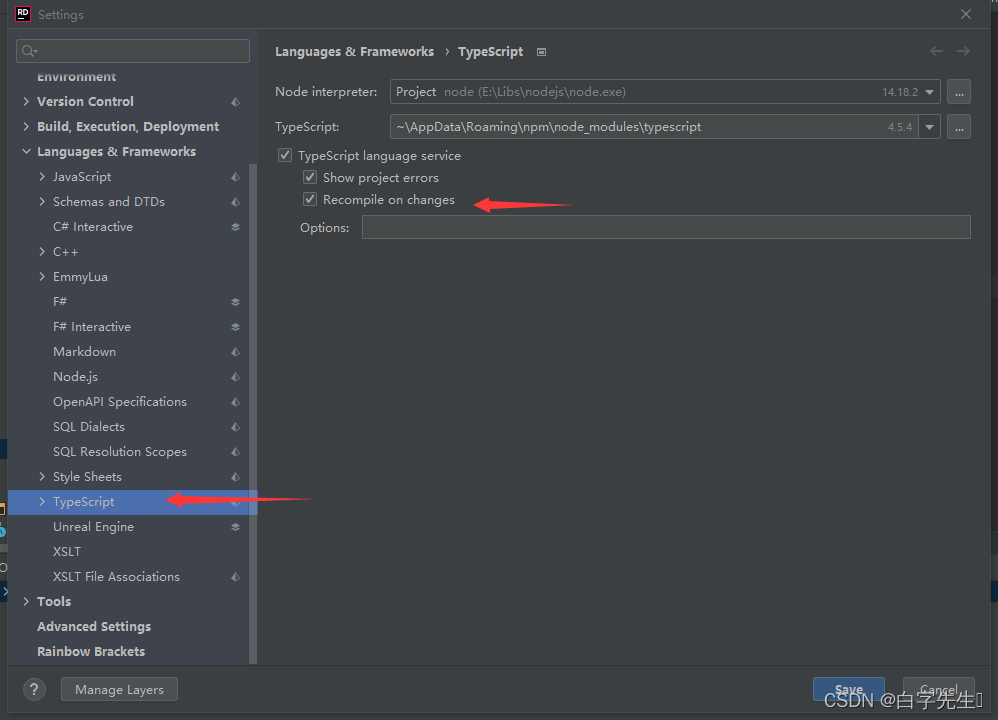The width and height of the screenshot is (998, 720).
Task: Collapse the Languages & Frameworks section
Action: [x=26, y=152]
